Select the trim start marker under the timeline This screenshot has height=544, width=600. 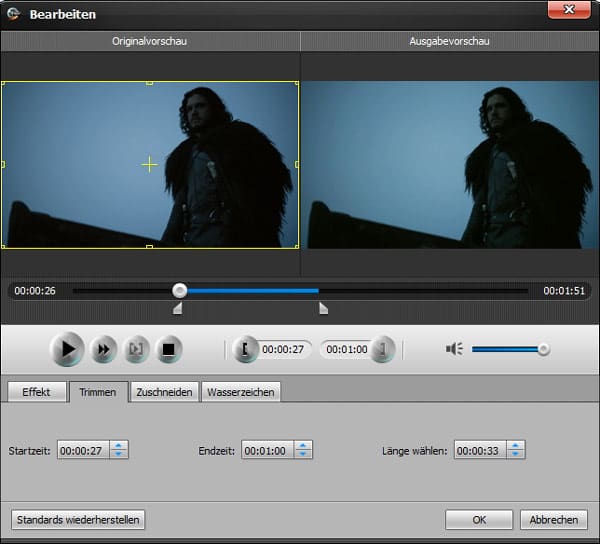pyautogui.click(x=178, y=308)
